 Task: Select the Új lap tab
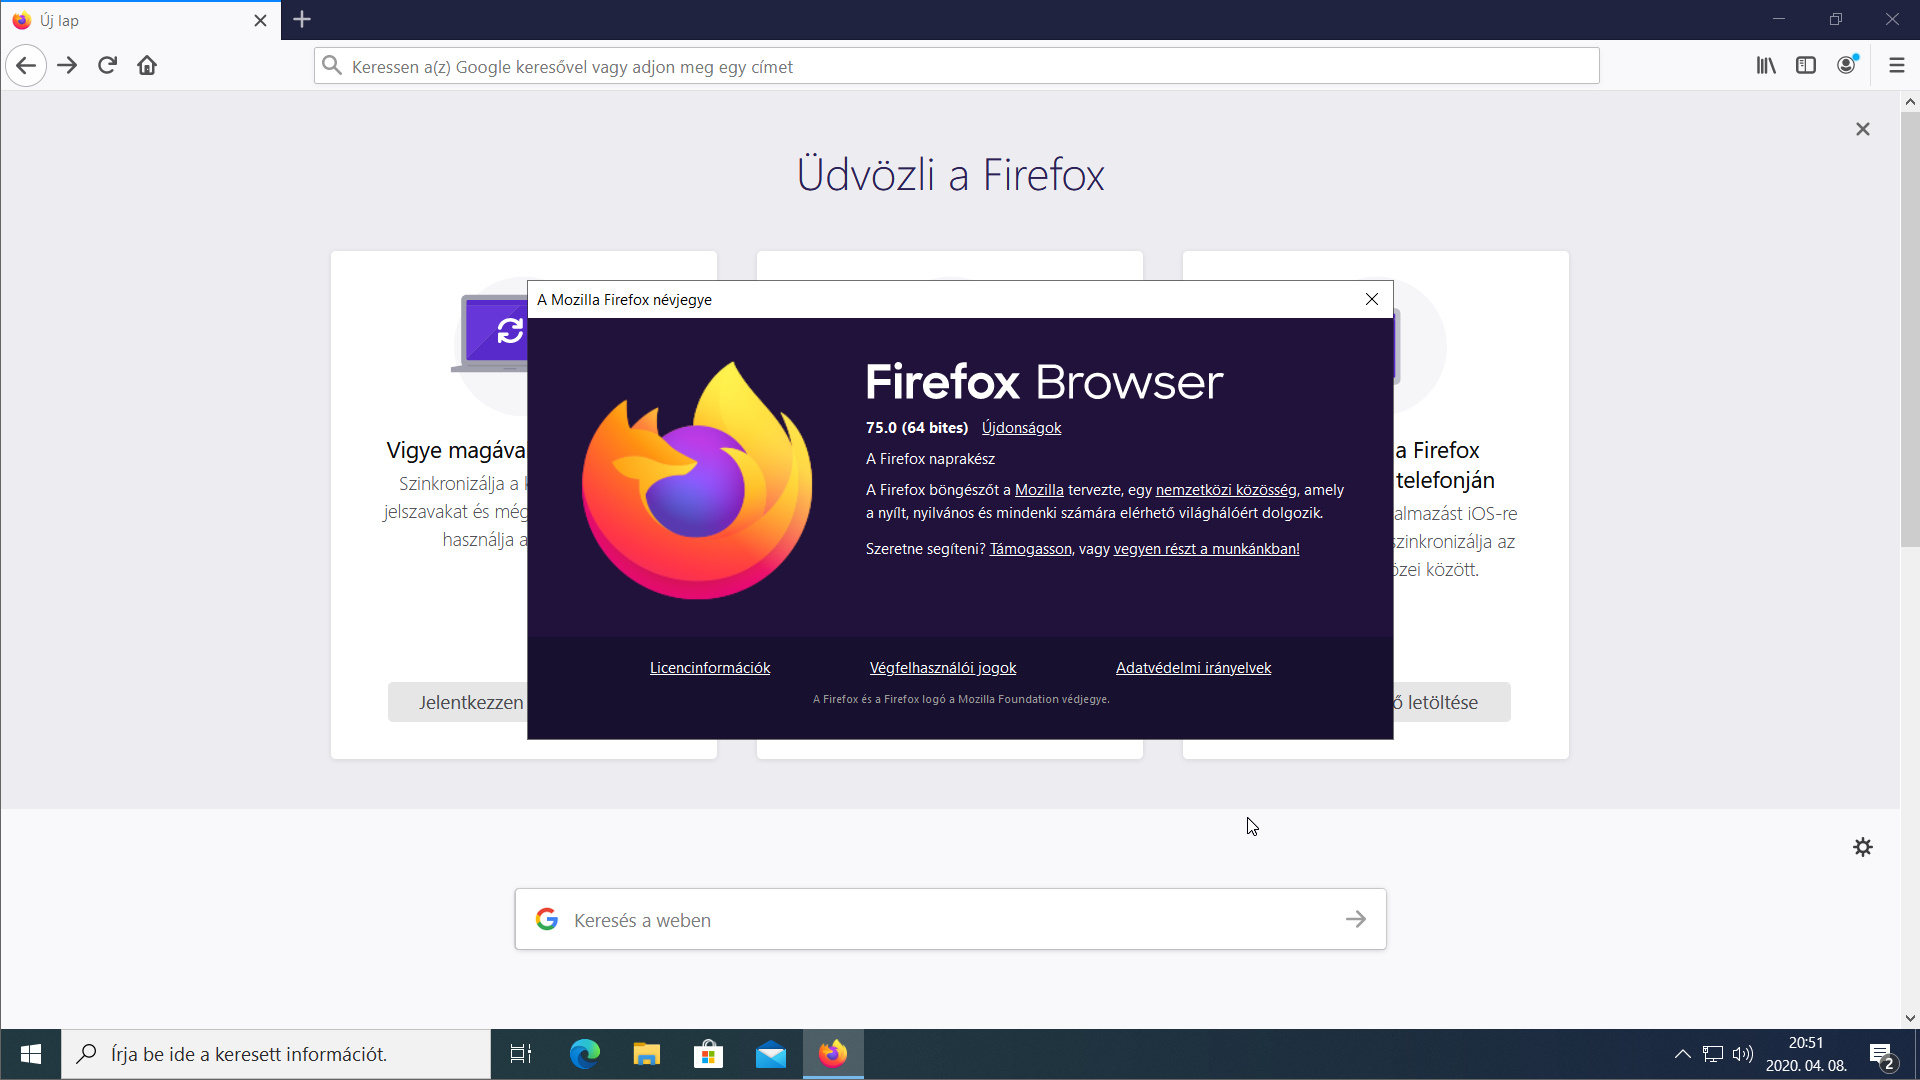click(141, 20)
